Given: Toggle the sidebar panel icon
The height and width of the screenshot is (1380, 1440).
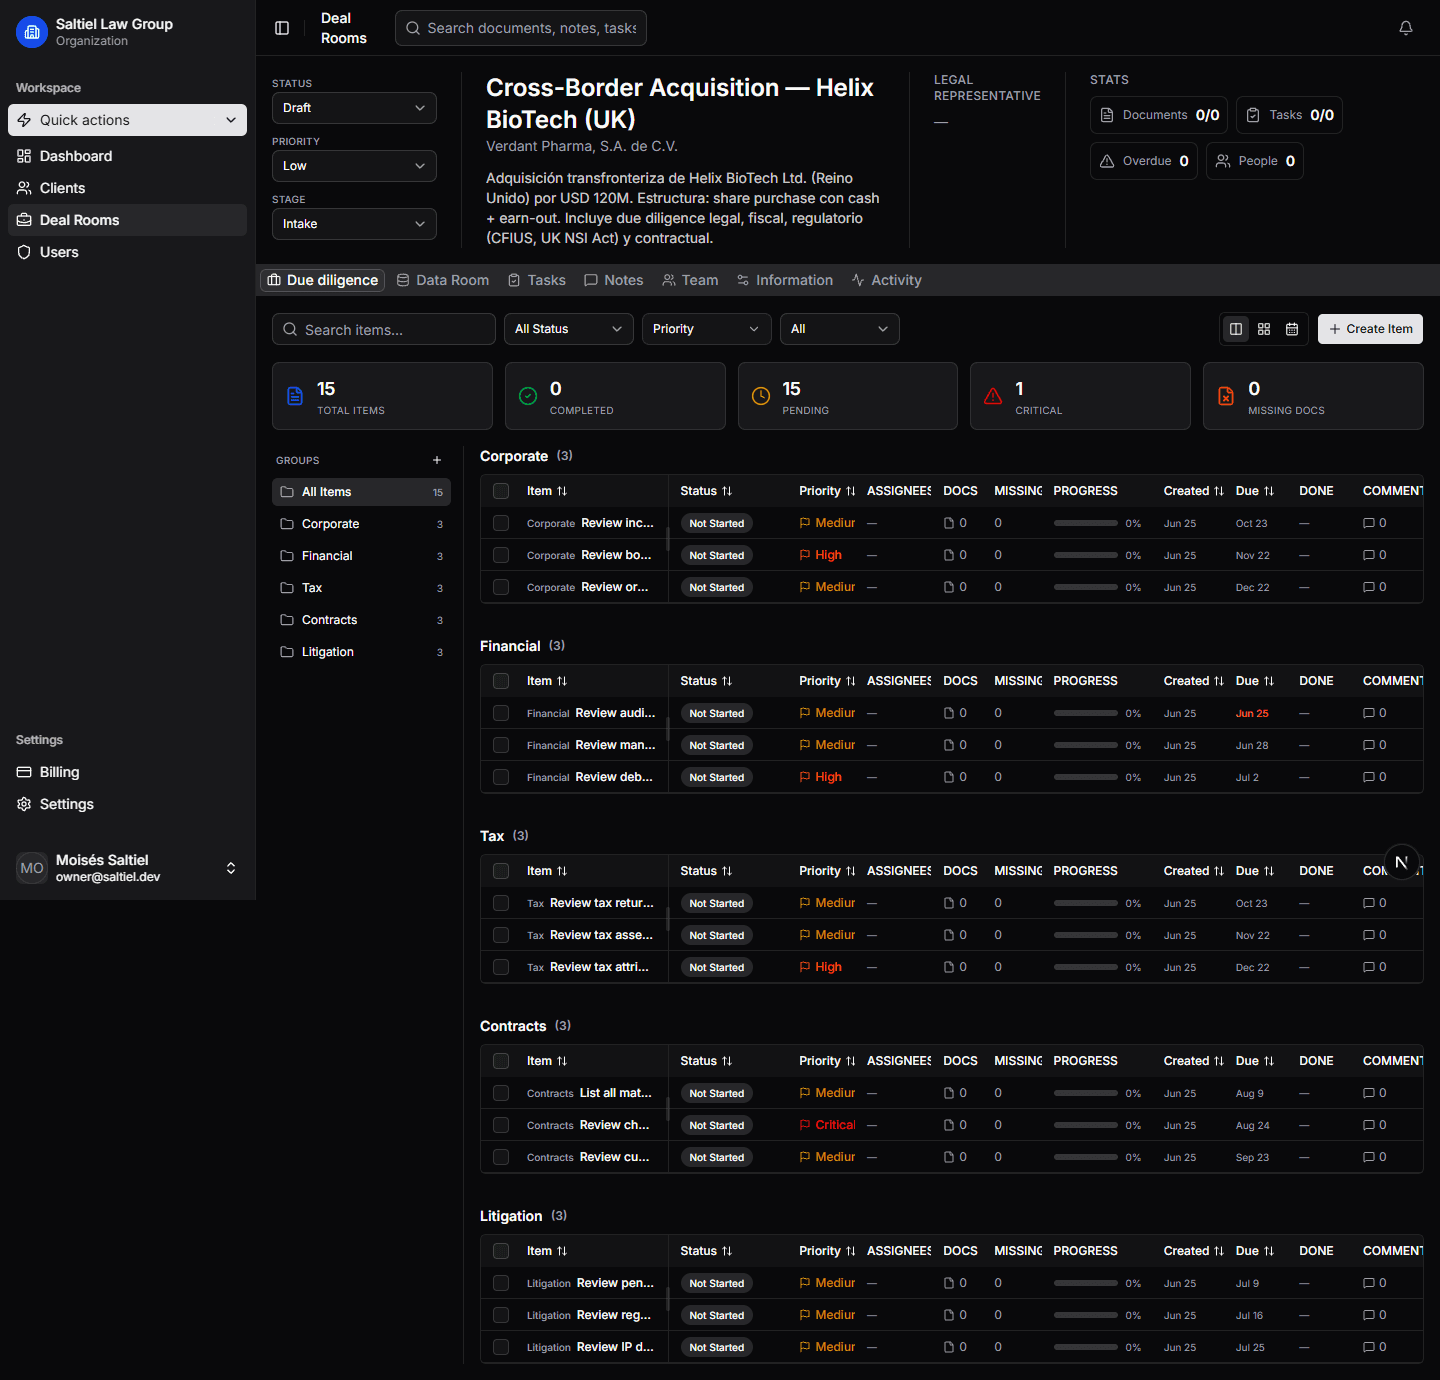Looking at the screenshot, I should 282,28.
